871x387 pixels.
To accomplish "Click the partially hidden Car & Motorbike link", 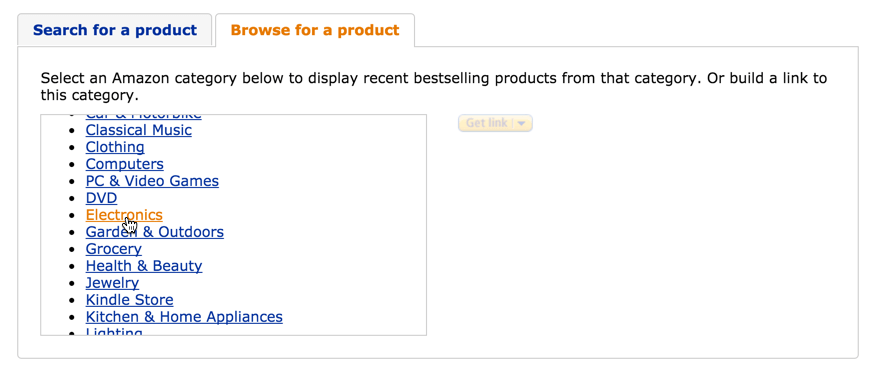I will 143,117.
